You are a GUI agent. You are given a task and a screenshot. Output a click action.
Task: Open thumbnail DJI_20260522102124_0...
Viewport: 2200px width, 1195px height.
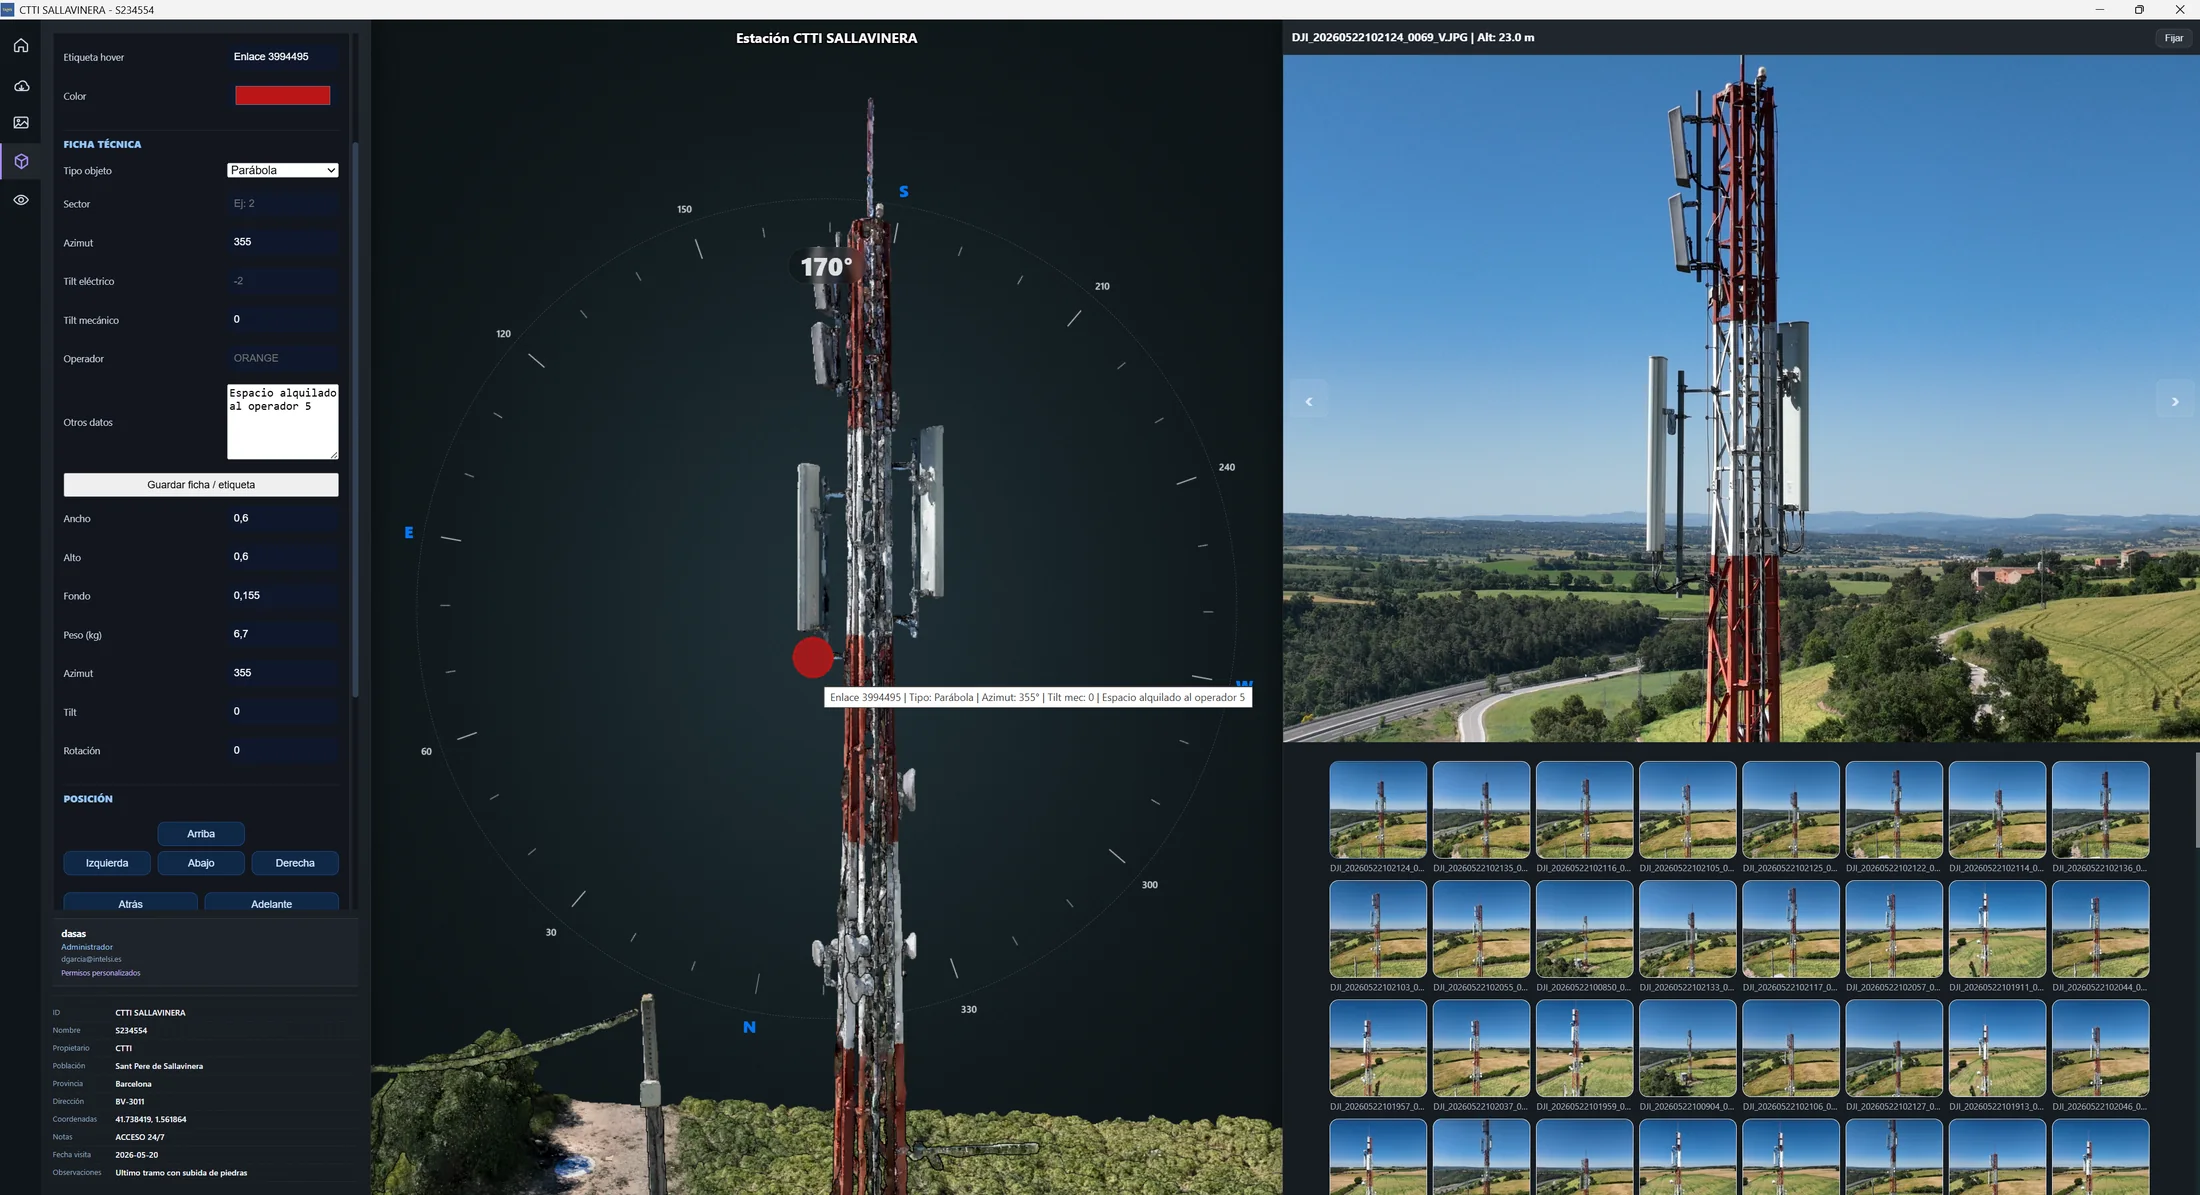1378,810
